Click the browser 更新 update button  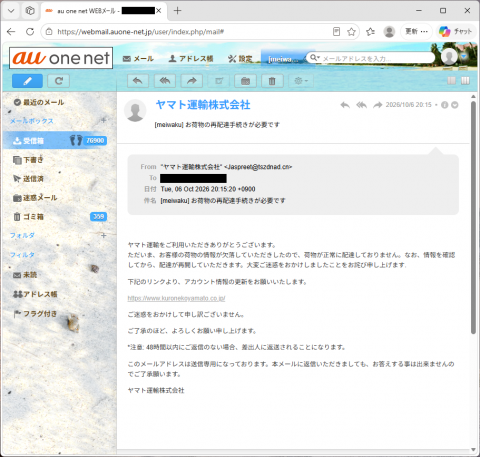(416, 31)
